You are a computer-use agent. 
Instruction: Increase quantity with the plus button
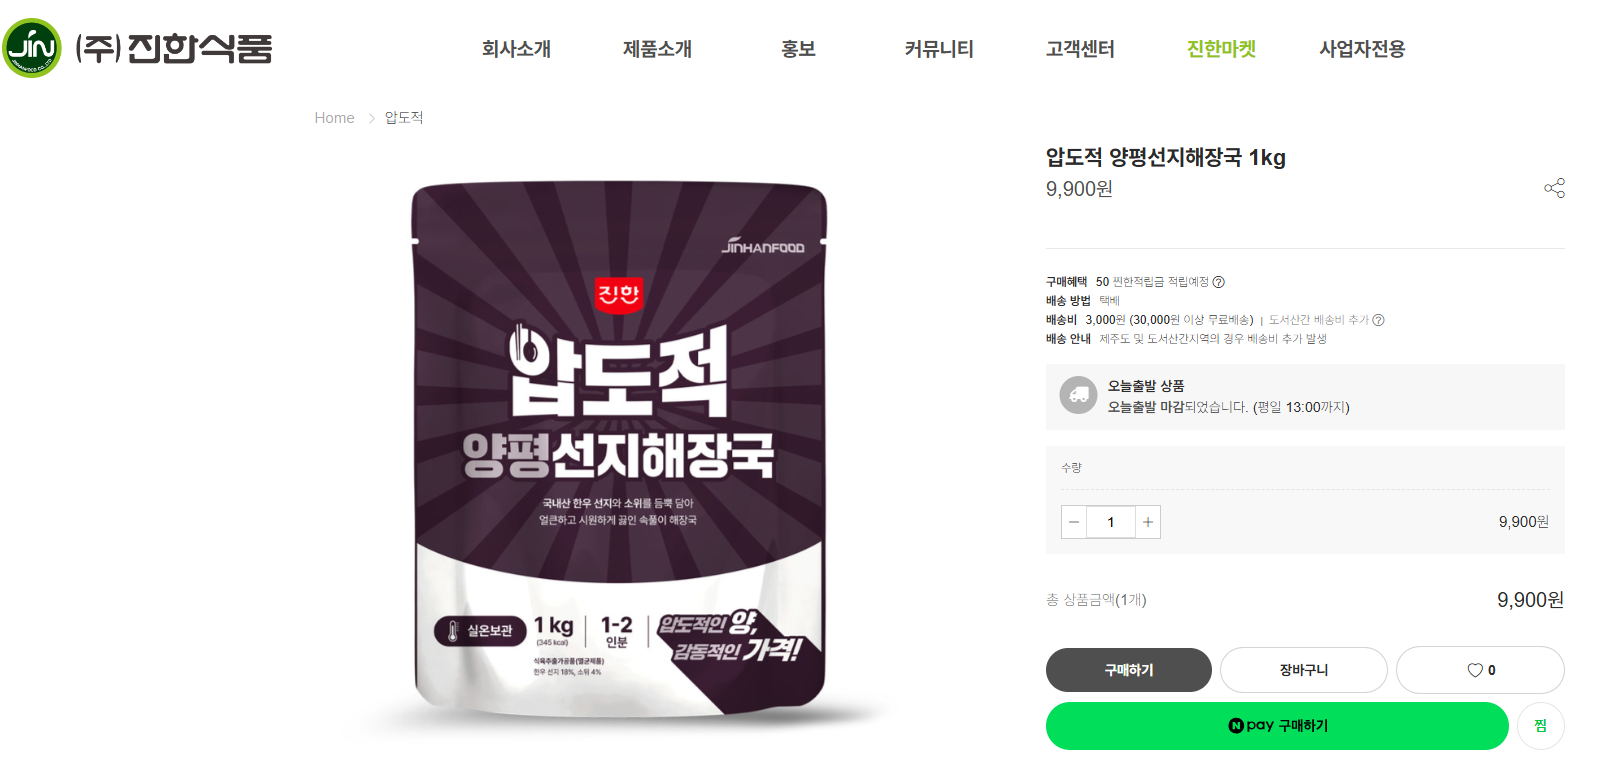pyautogui.click(x=1148, y=522)
